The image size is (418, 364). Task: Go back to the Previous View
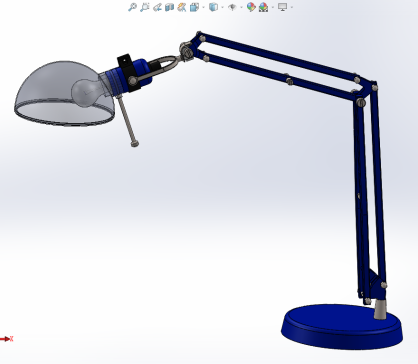(x=157, y=7)
